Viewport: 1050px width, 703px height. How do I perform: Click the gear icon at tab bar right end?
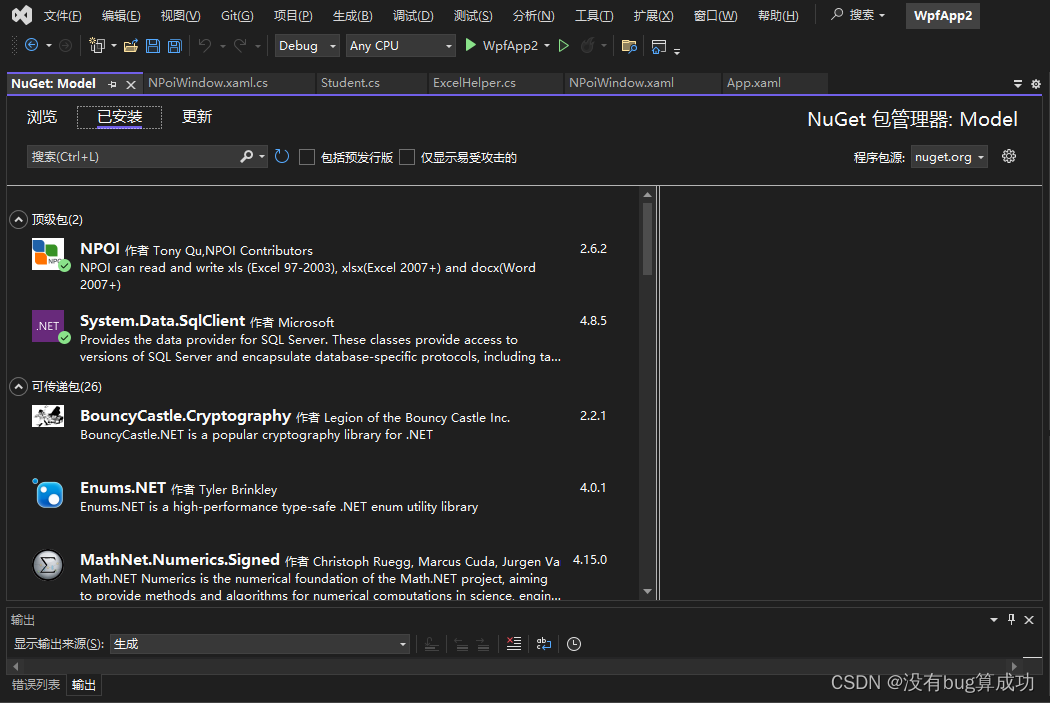tap(1036, 84)
